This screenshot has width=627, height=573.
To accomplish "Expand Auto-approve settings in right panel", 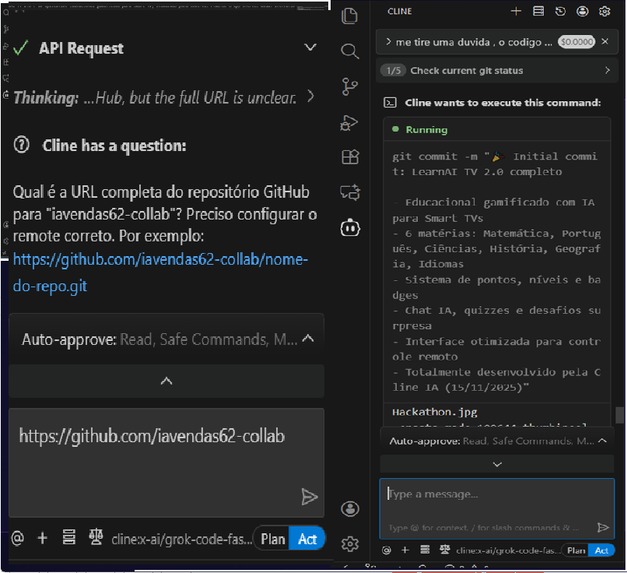I will click(497, 441).
